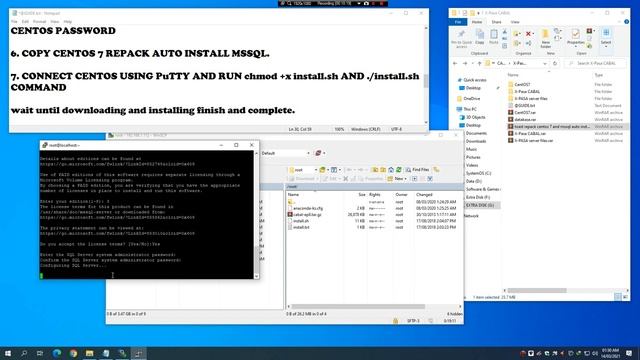The image size is (640, 360).
Task: Open the Windows Start menu
Action: [7, 353]
